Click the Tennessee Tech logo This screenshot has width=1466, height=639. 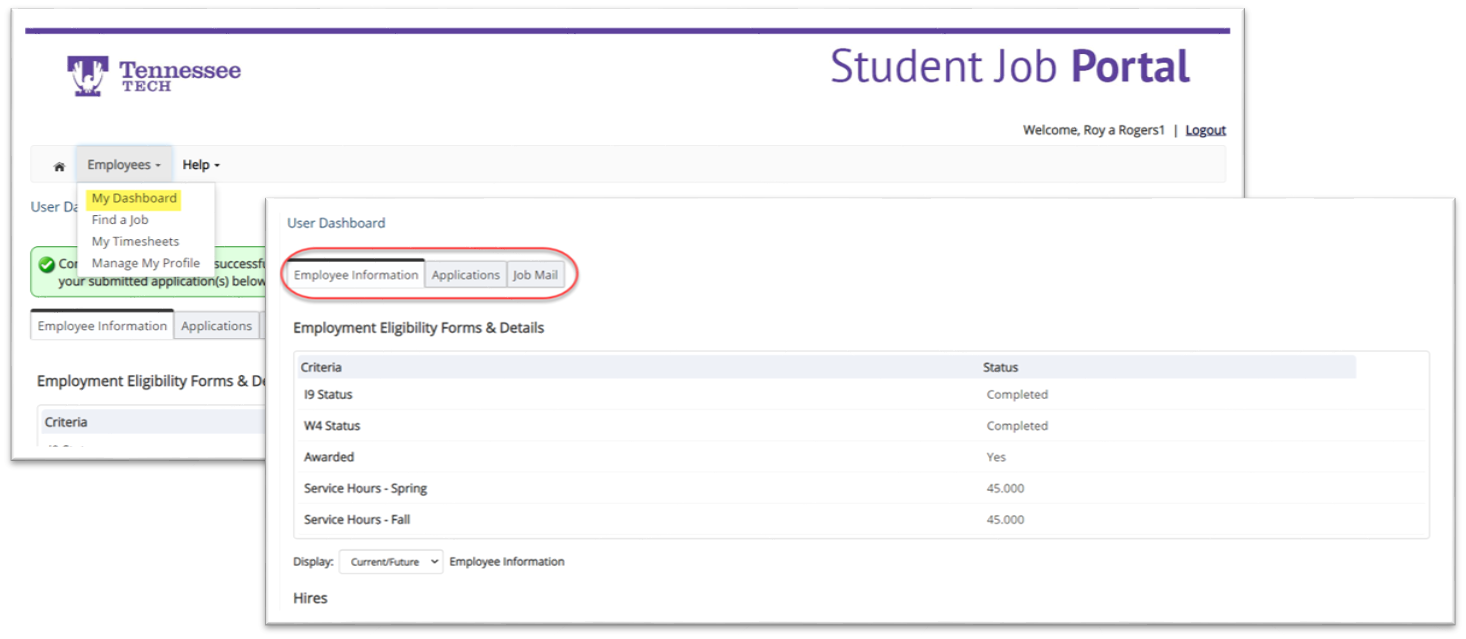(x=154, y=76)
